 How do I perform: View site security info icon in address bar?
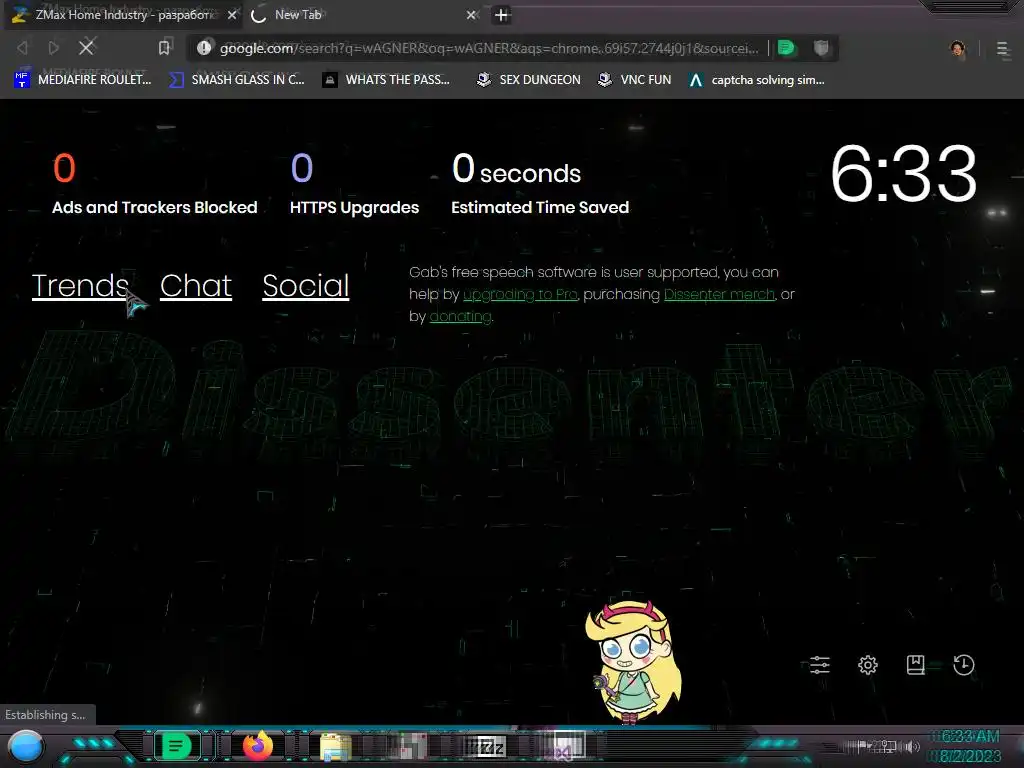(x=204, y=48)
